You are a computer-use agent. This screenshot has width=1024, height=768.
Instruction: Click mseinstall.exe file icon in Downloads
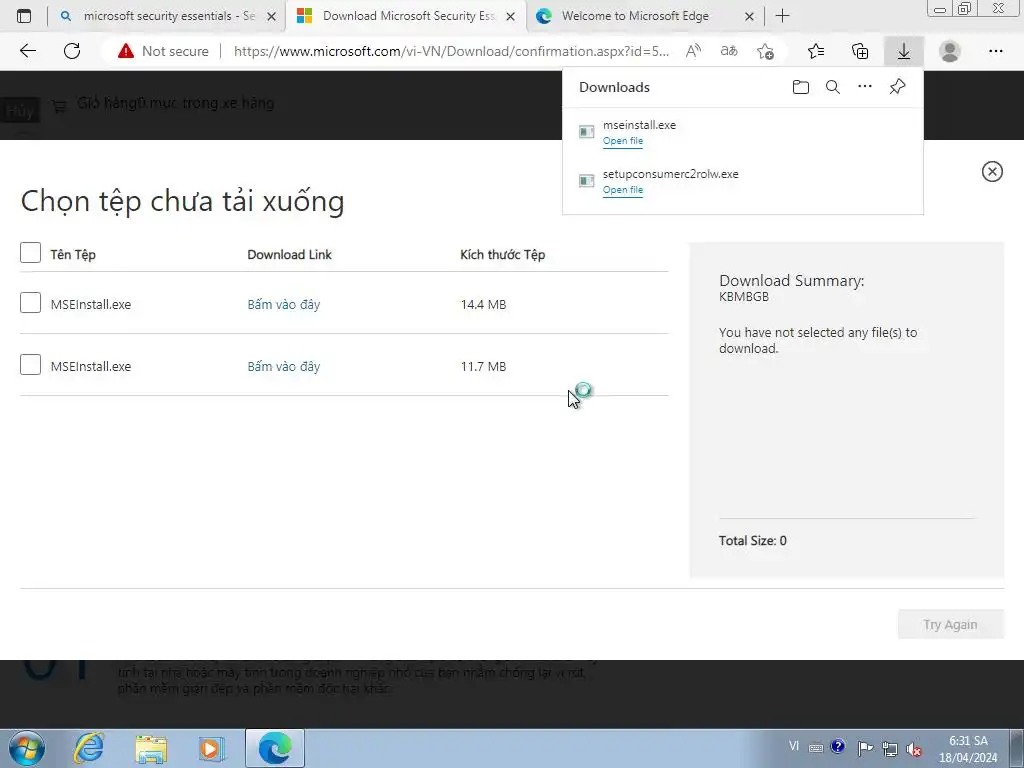[586, 132]
